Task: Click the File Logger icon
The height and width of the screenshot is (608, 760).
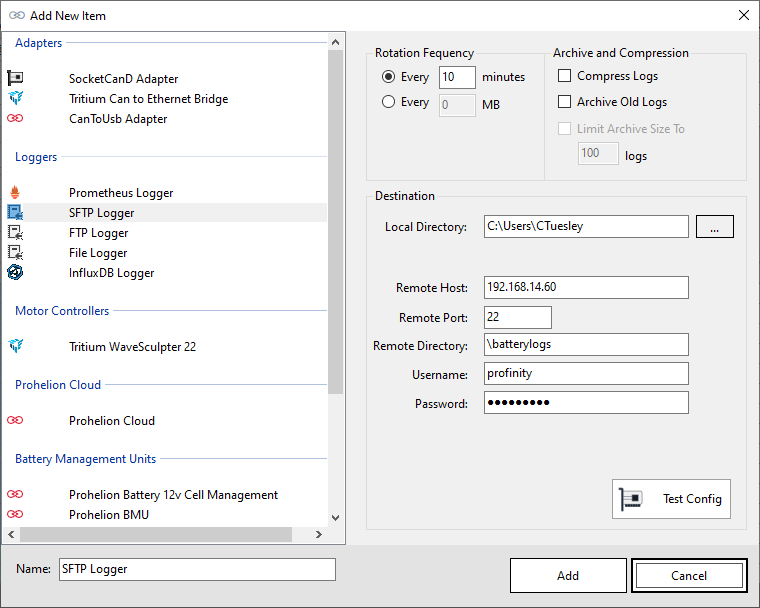Action: 15,253
